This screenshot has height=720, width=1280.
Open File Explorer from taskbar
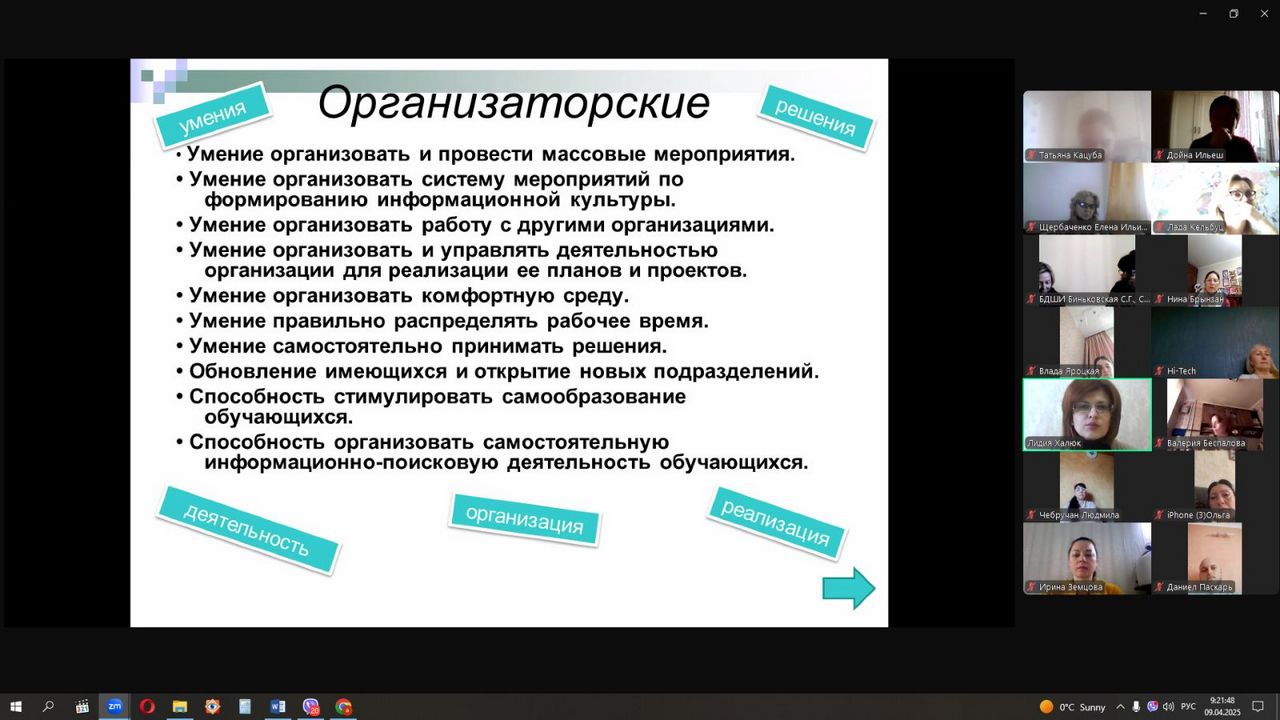180,706
